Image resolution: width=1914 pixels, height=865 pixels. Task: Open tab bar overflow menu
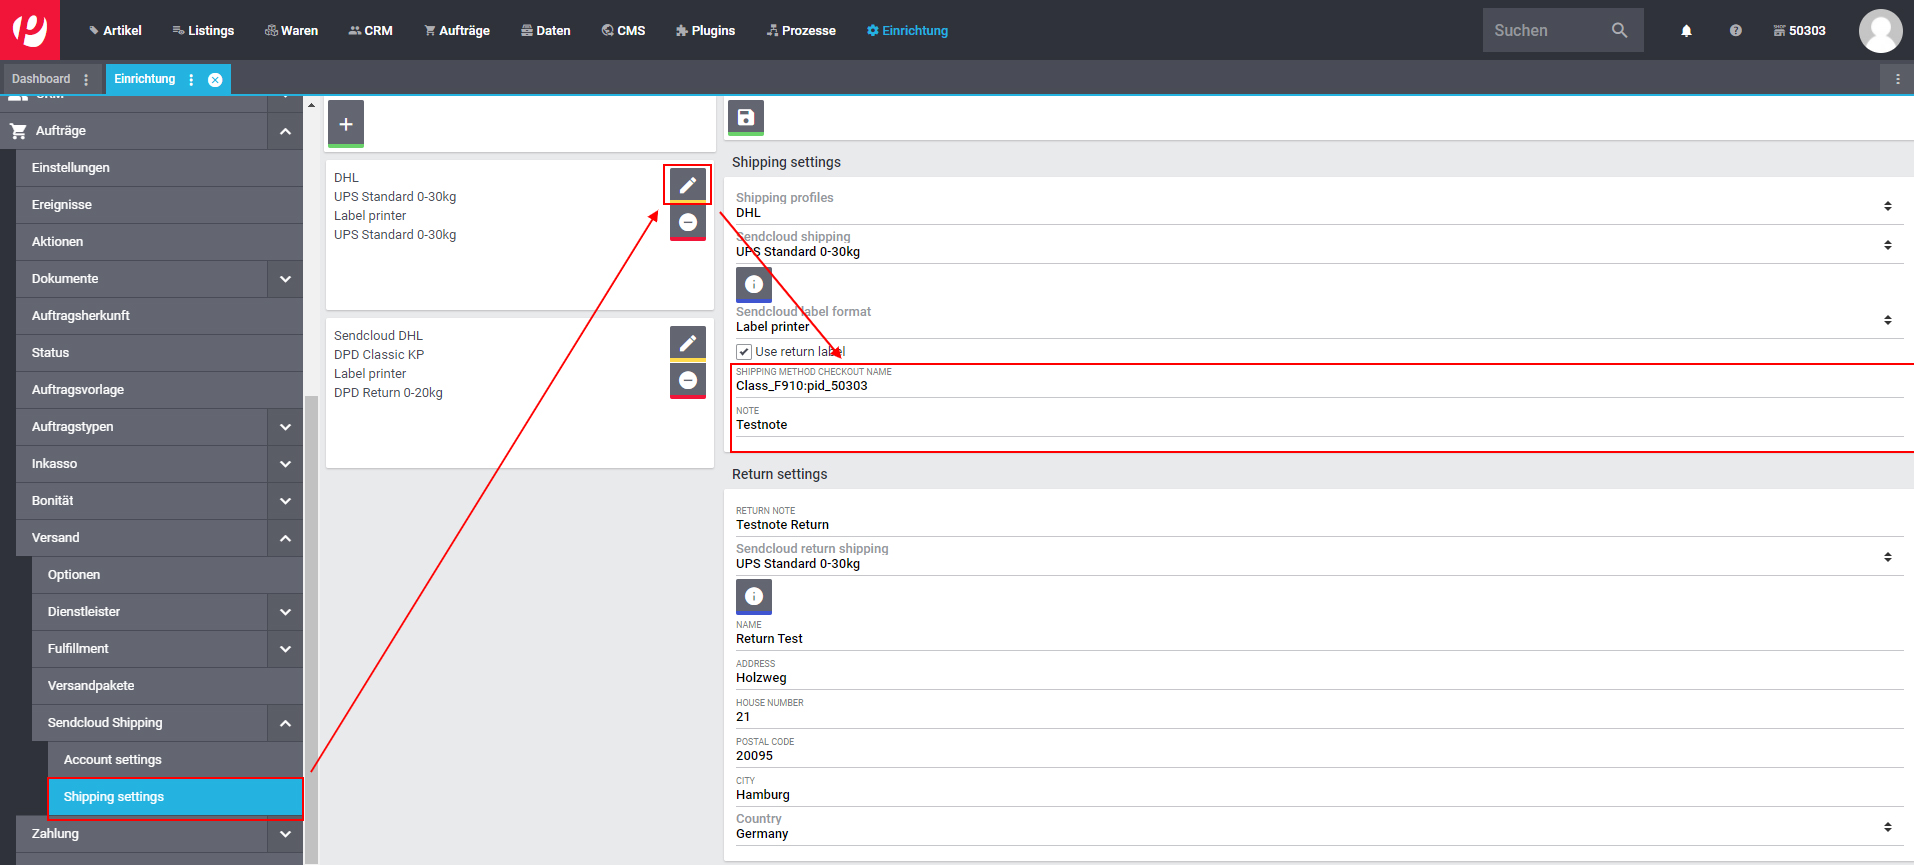pos(1898,79)
